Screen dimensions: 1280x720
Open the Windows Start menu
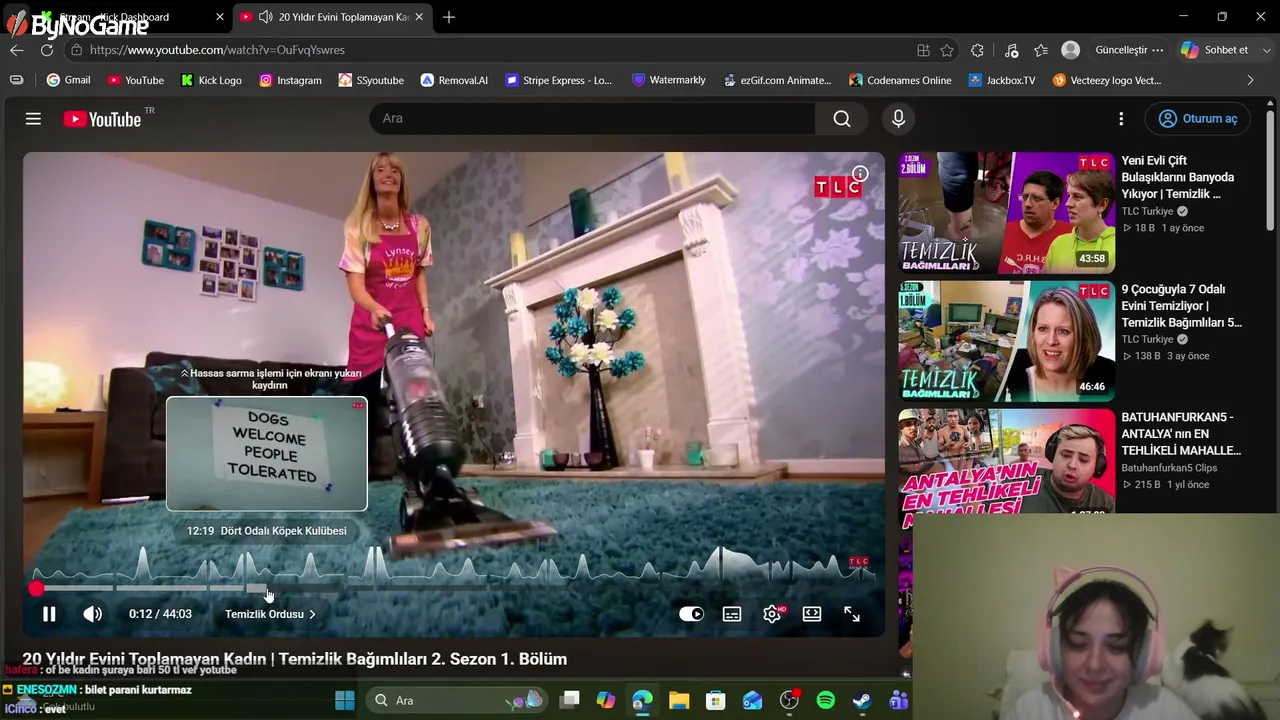345,700
